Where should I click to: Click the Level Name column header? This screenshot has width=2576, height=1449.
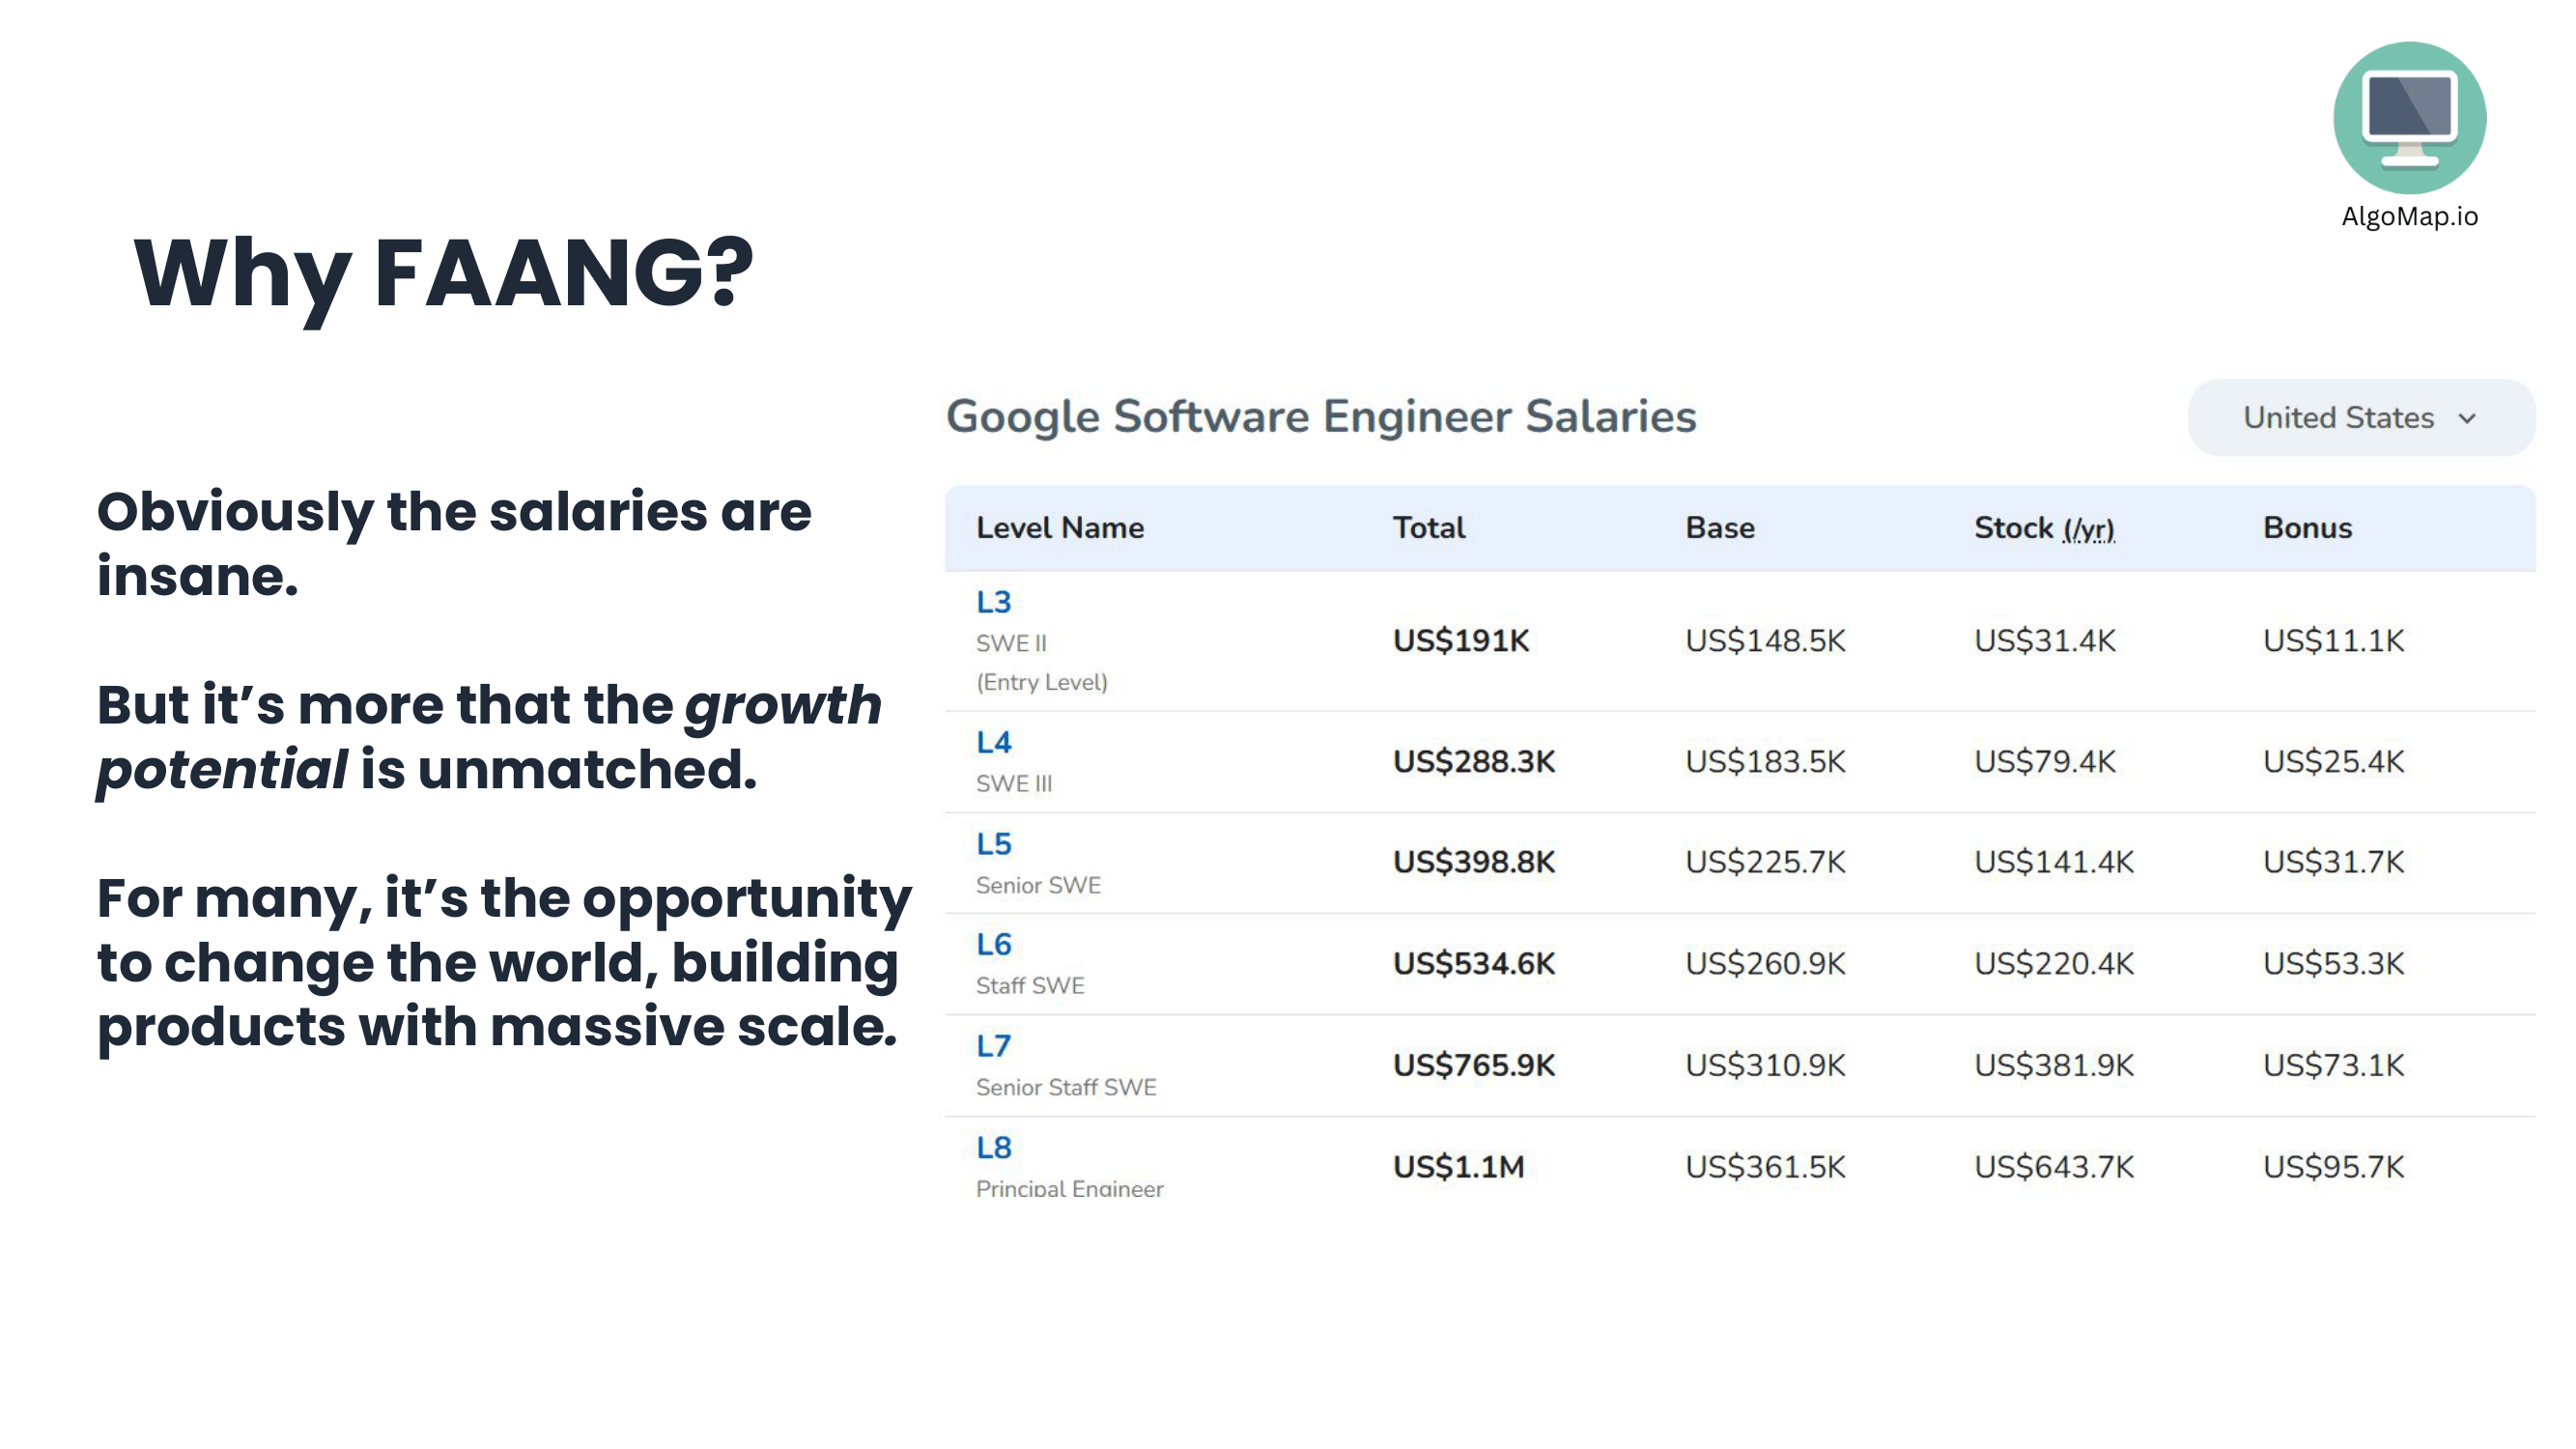(1059, 528)
